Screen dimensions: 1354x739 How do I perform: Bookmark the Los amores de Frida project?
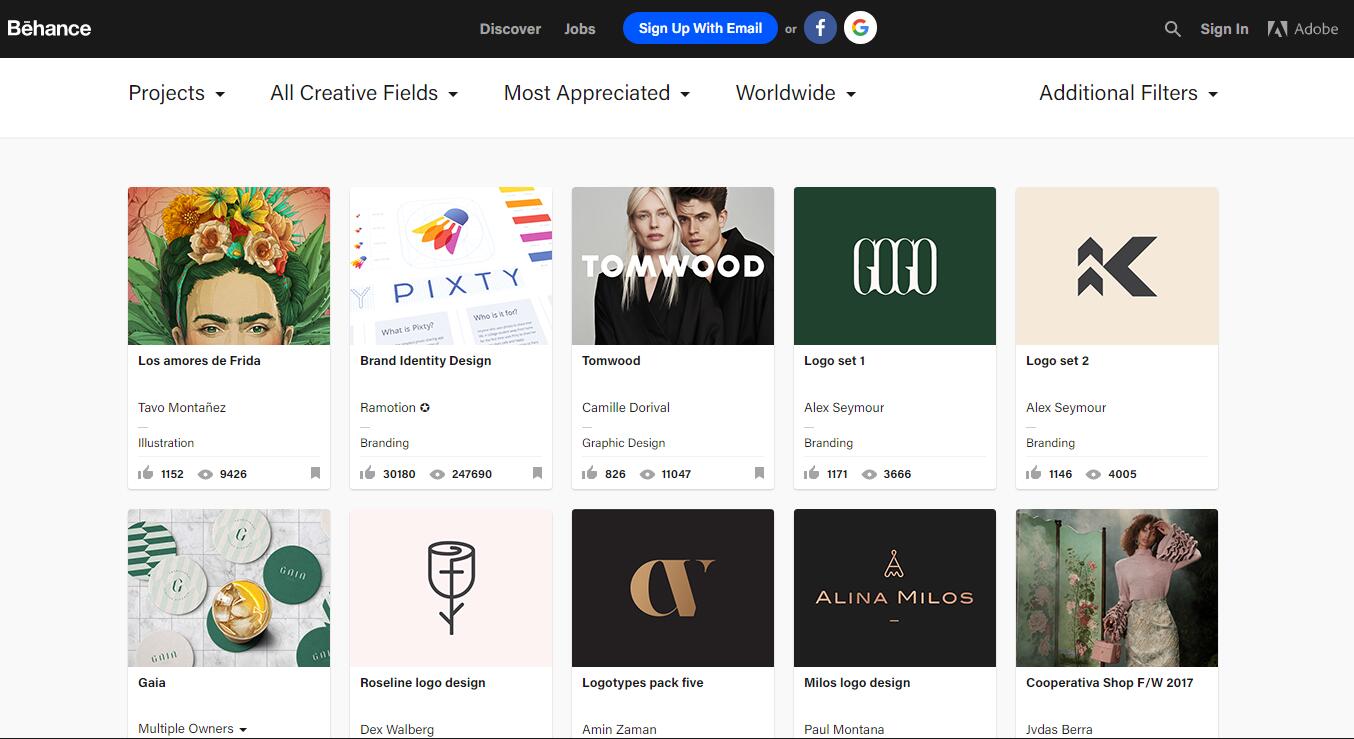[315, 473]
